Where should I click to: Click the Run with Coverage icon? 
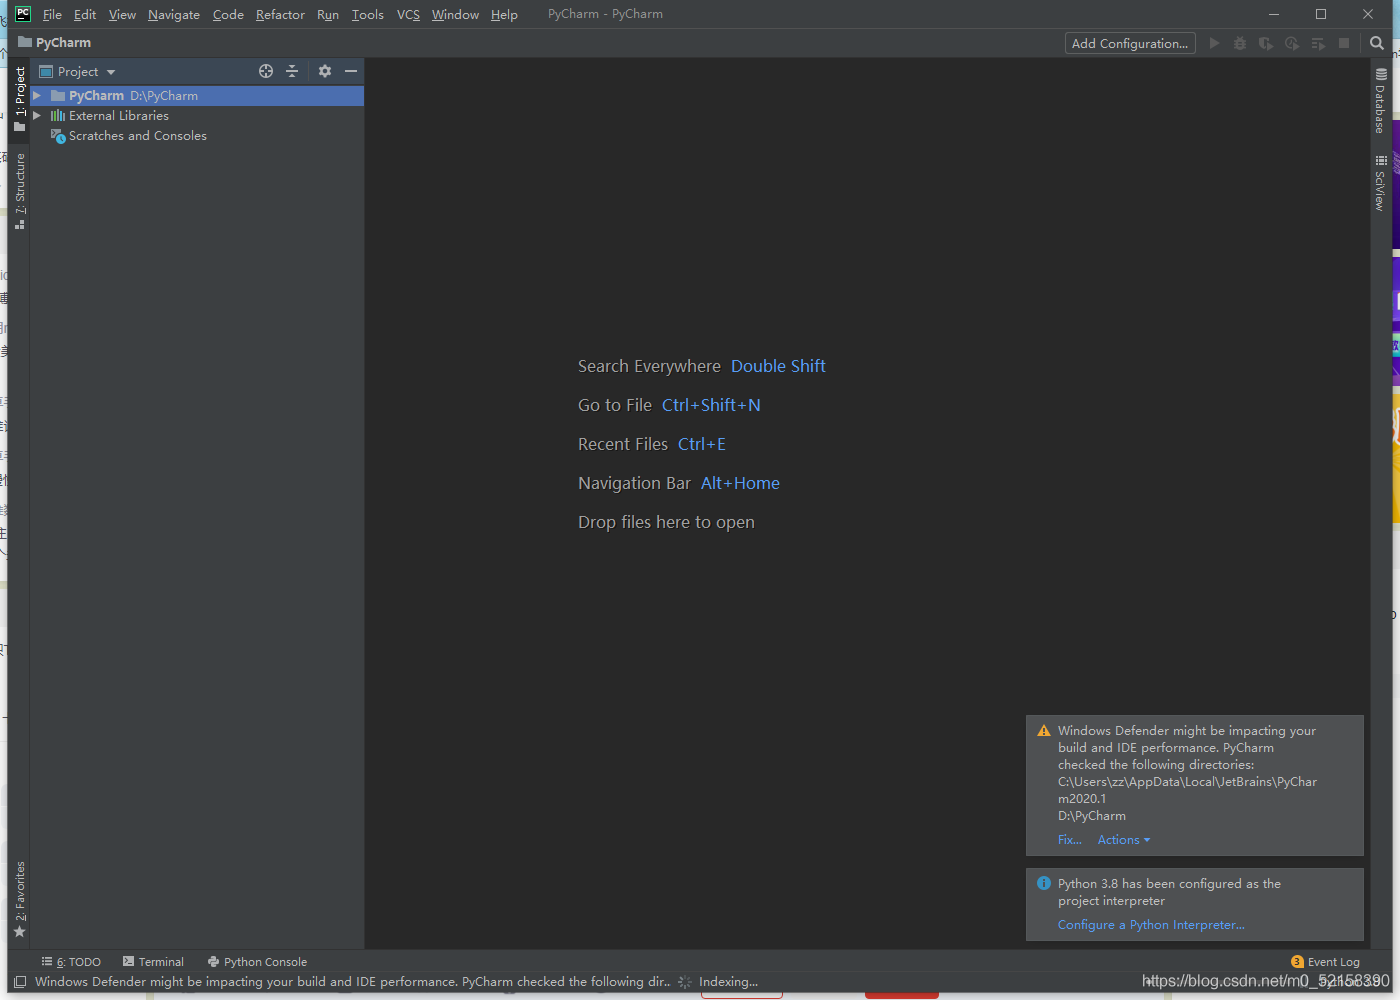pyautogui.click(x=1266, y=43)
